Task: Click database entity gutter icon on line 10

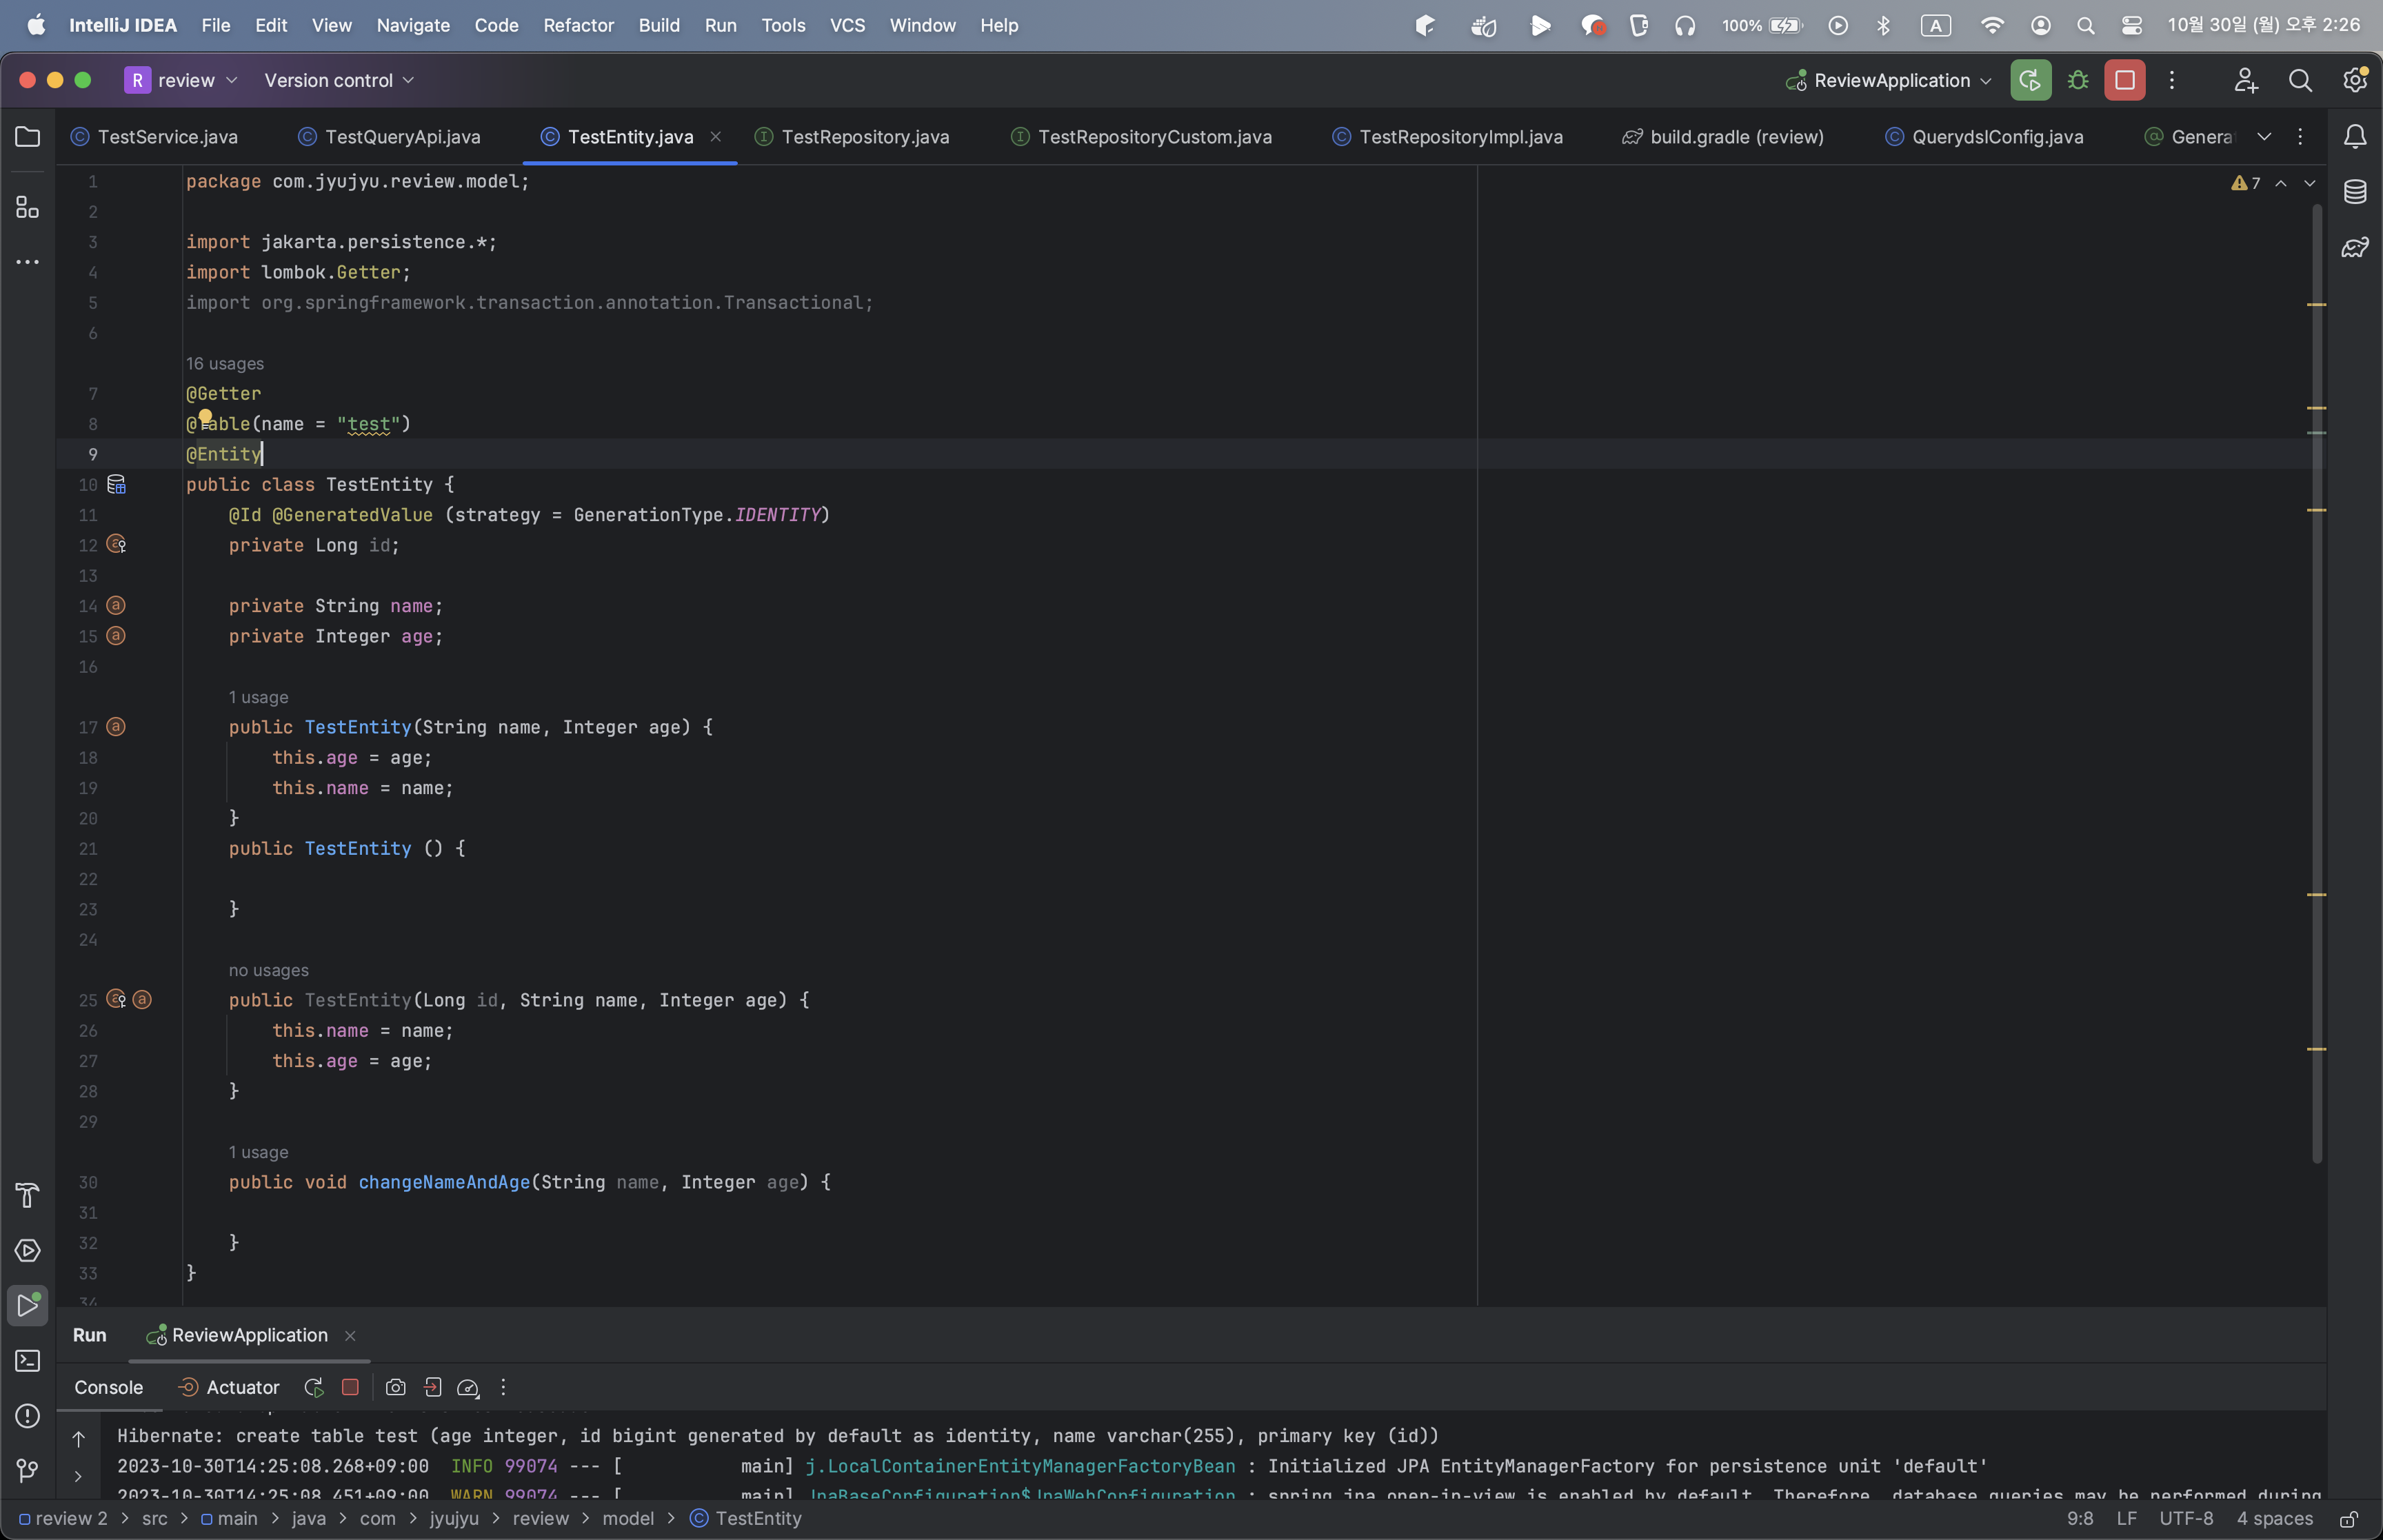Action: pos(116,485)
